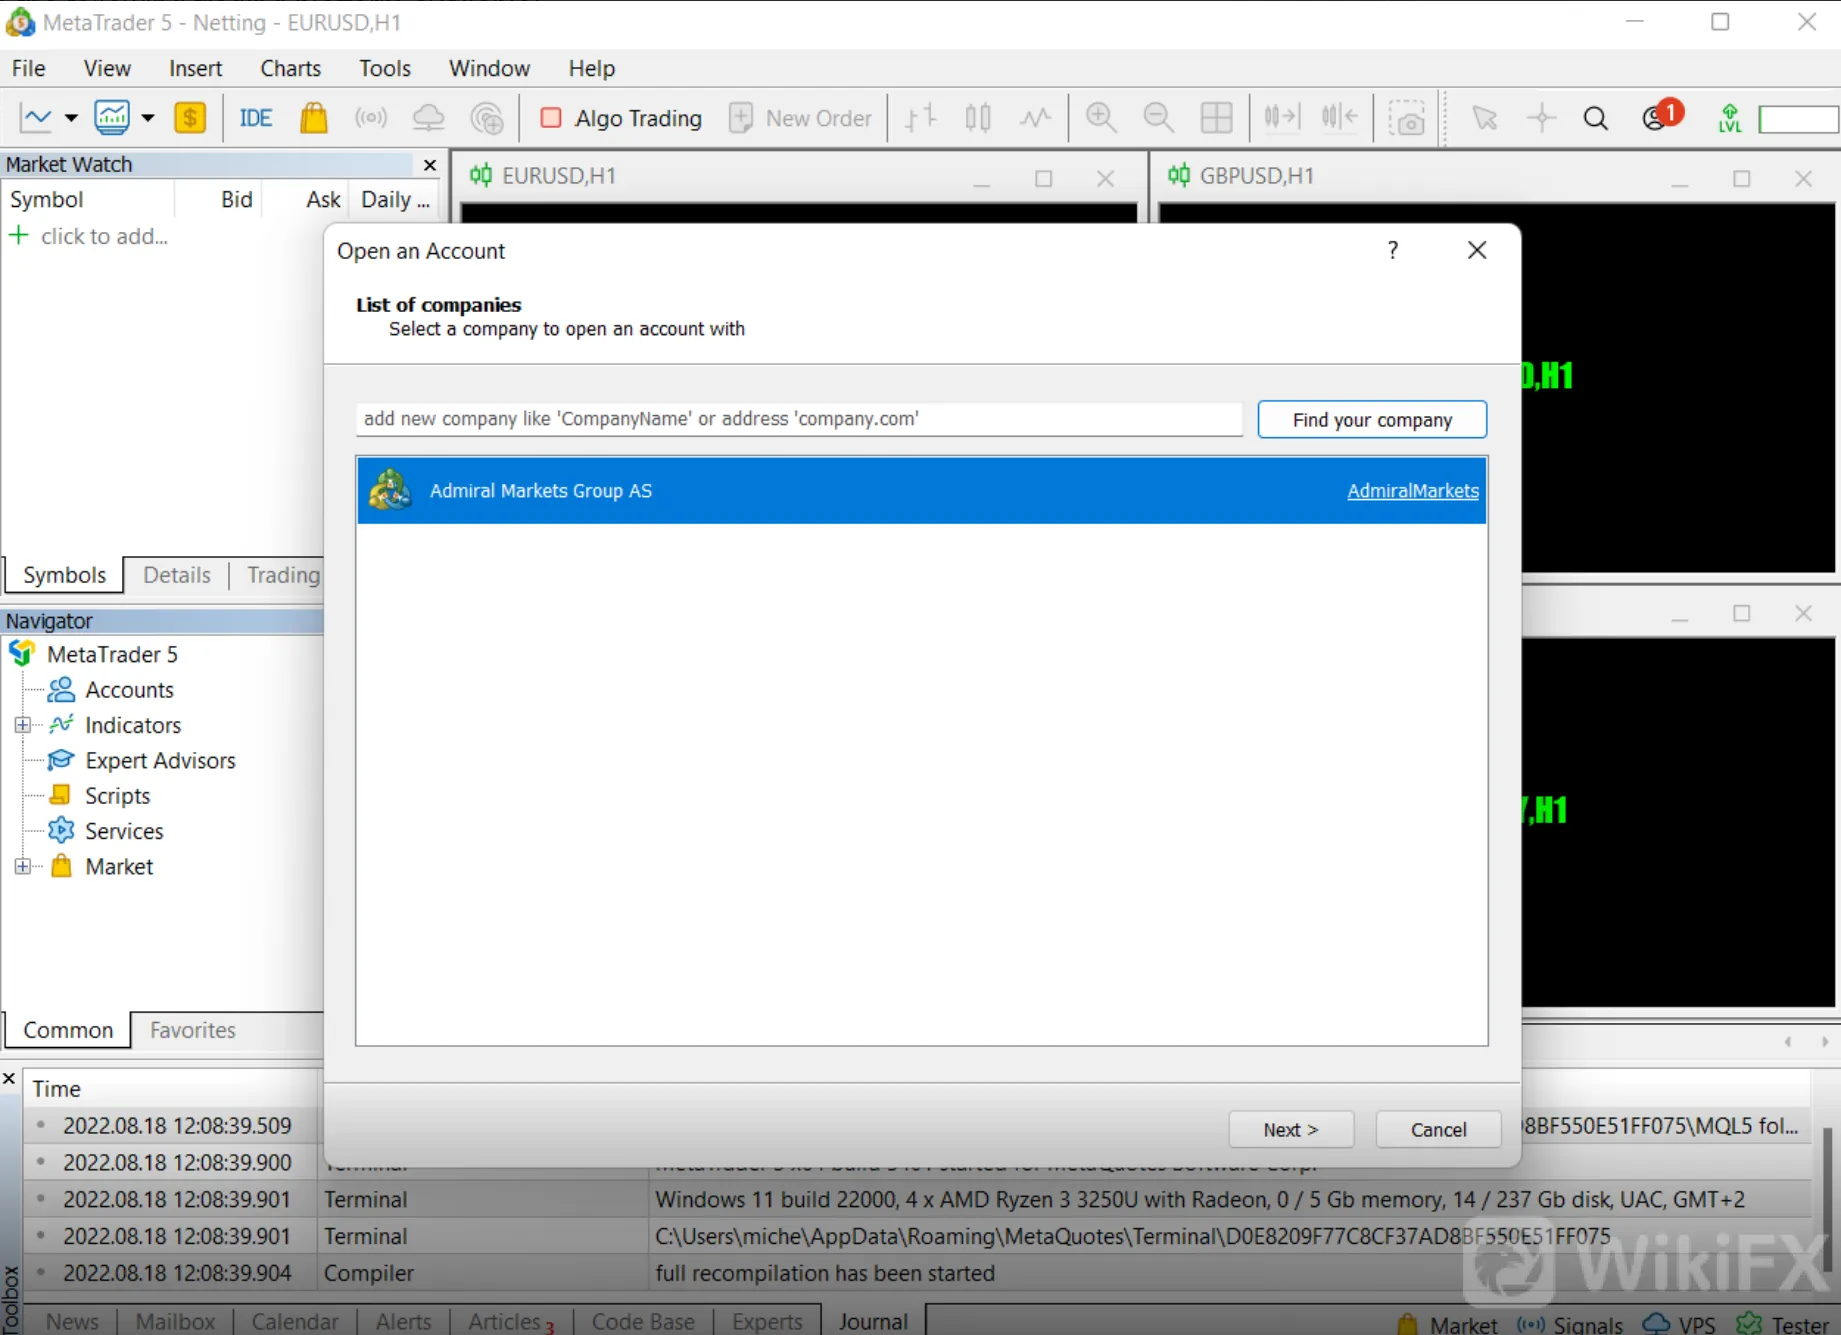Screen dimensions: 1841x1335
Task: Click the help question mark in dialog
Action: tap(1393, 250)
